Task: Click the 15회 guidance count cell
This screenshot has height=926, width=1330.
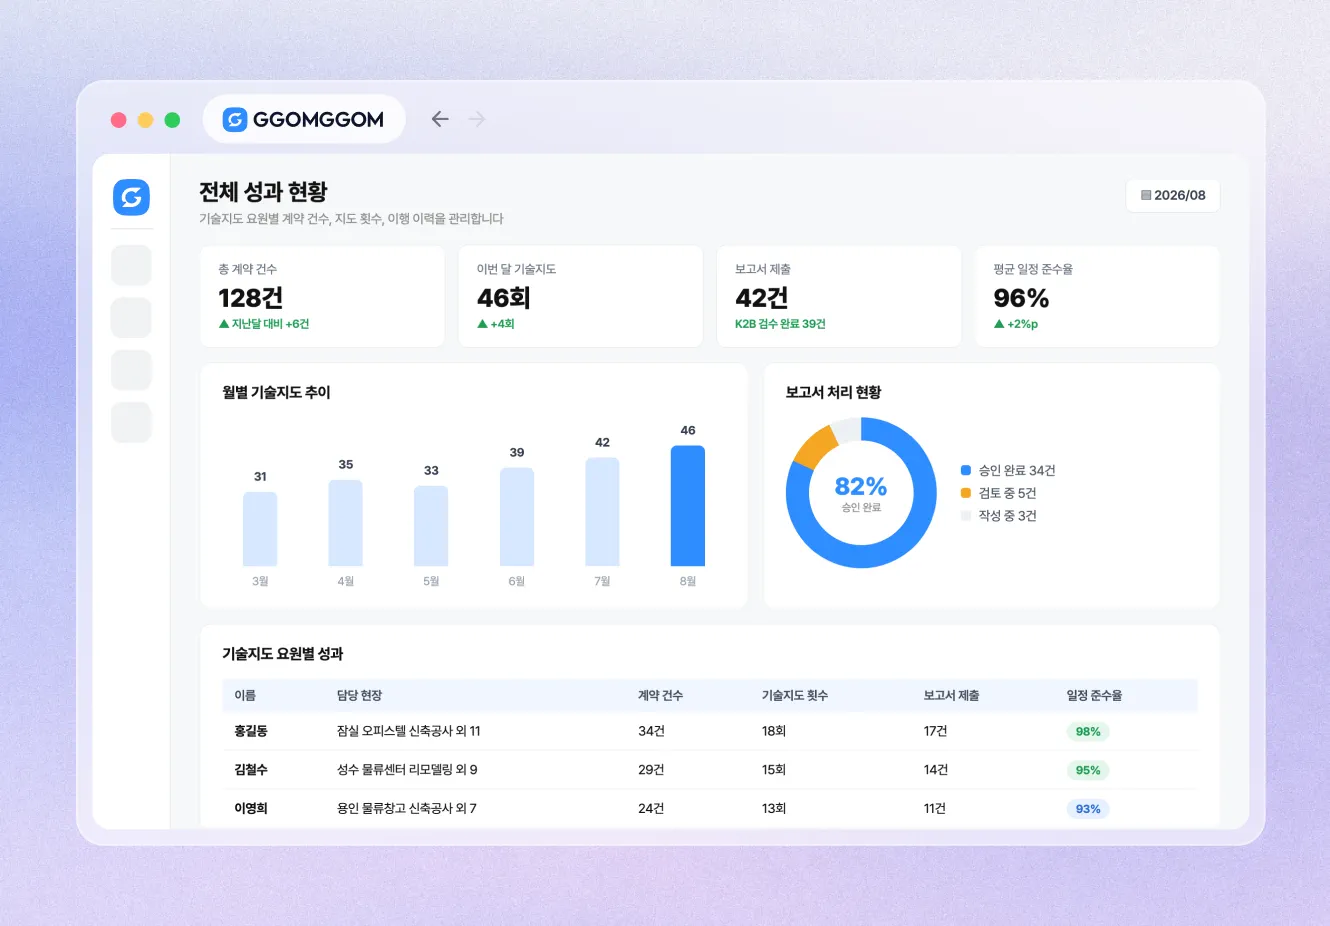Action: (774, 770)
